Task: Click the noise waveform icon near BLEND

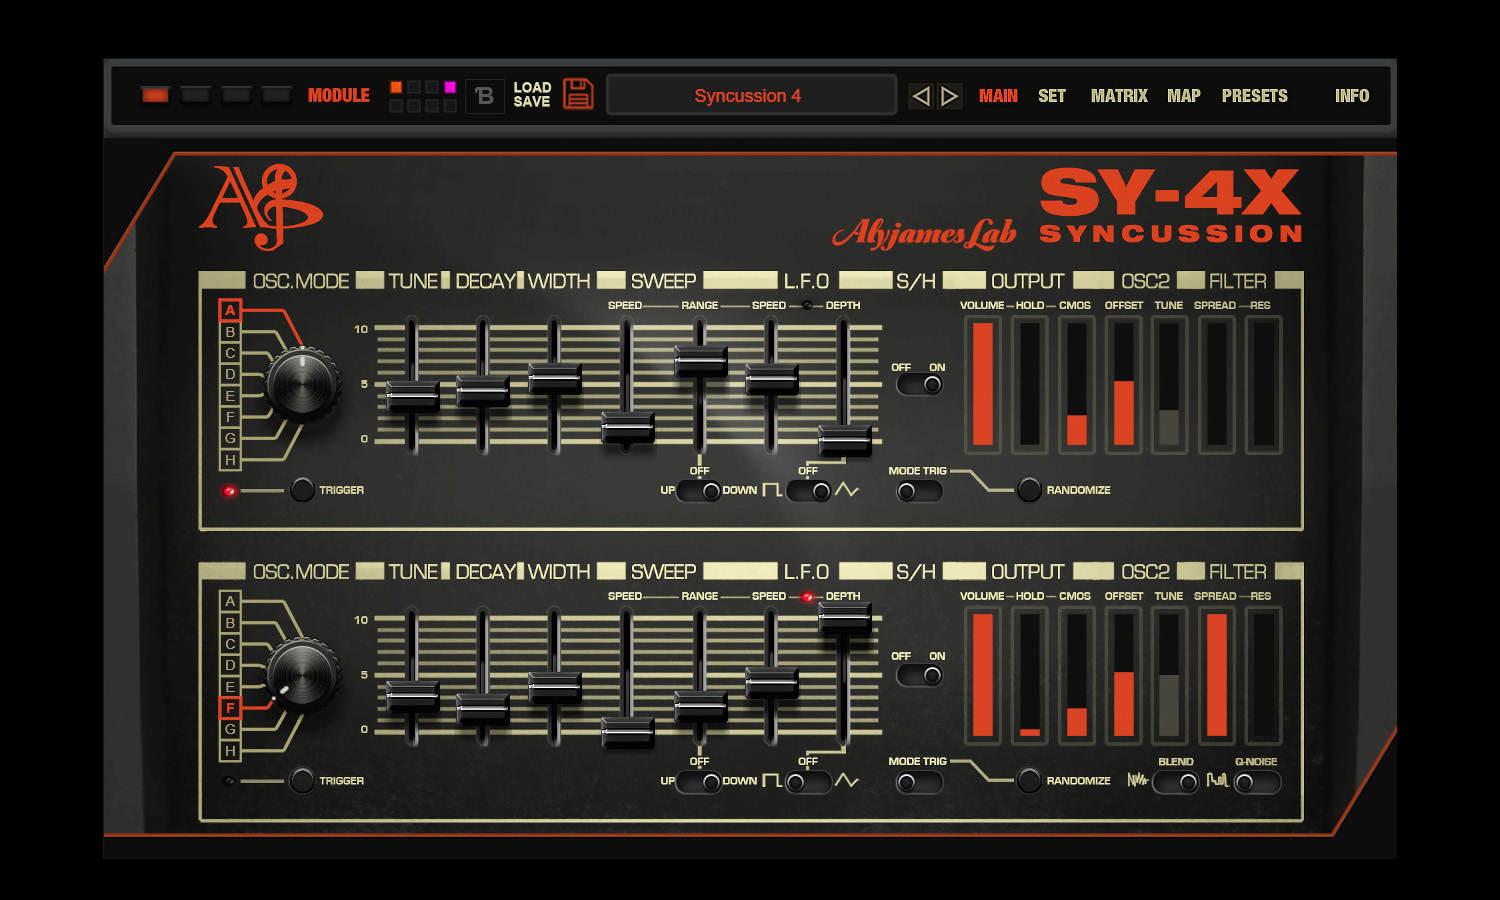Action: (1137, 780)
